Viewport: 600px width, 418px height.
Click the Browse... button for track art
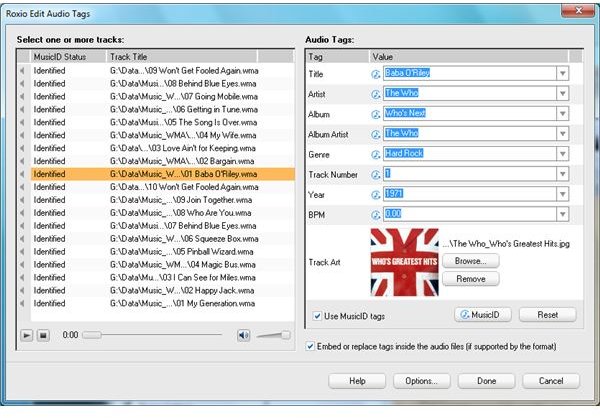[471, 261]
